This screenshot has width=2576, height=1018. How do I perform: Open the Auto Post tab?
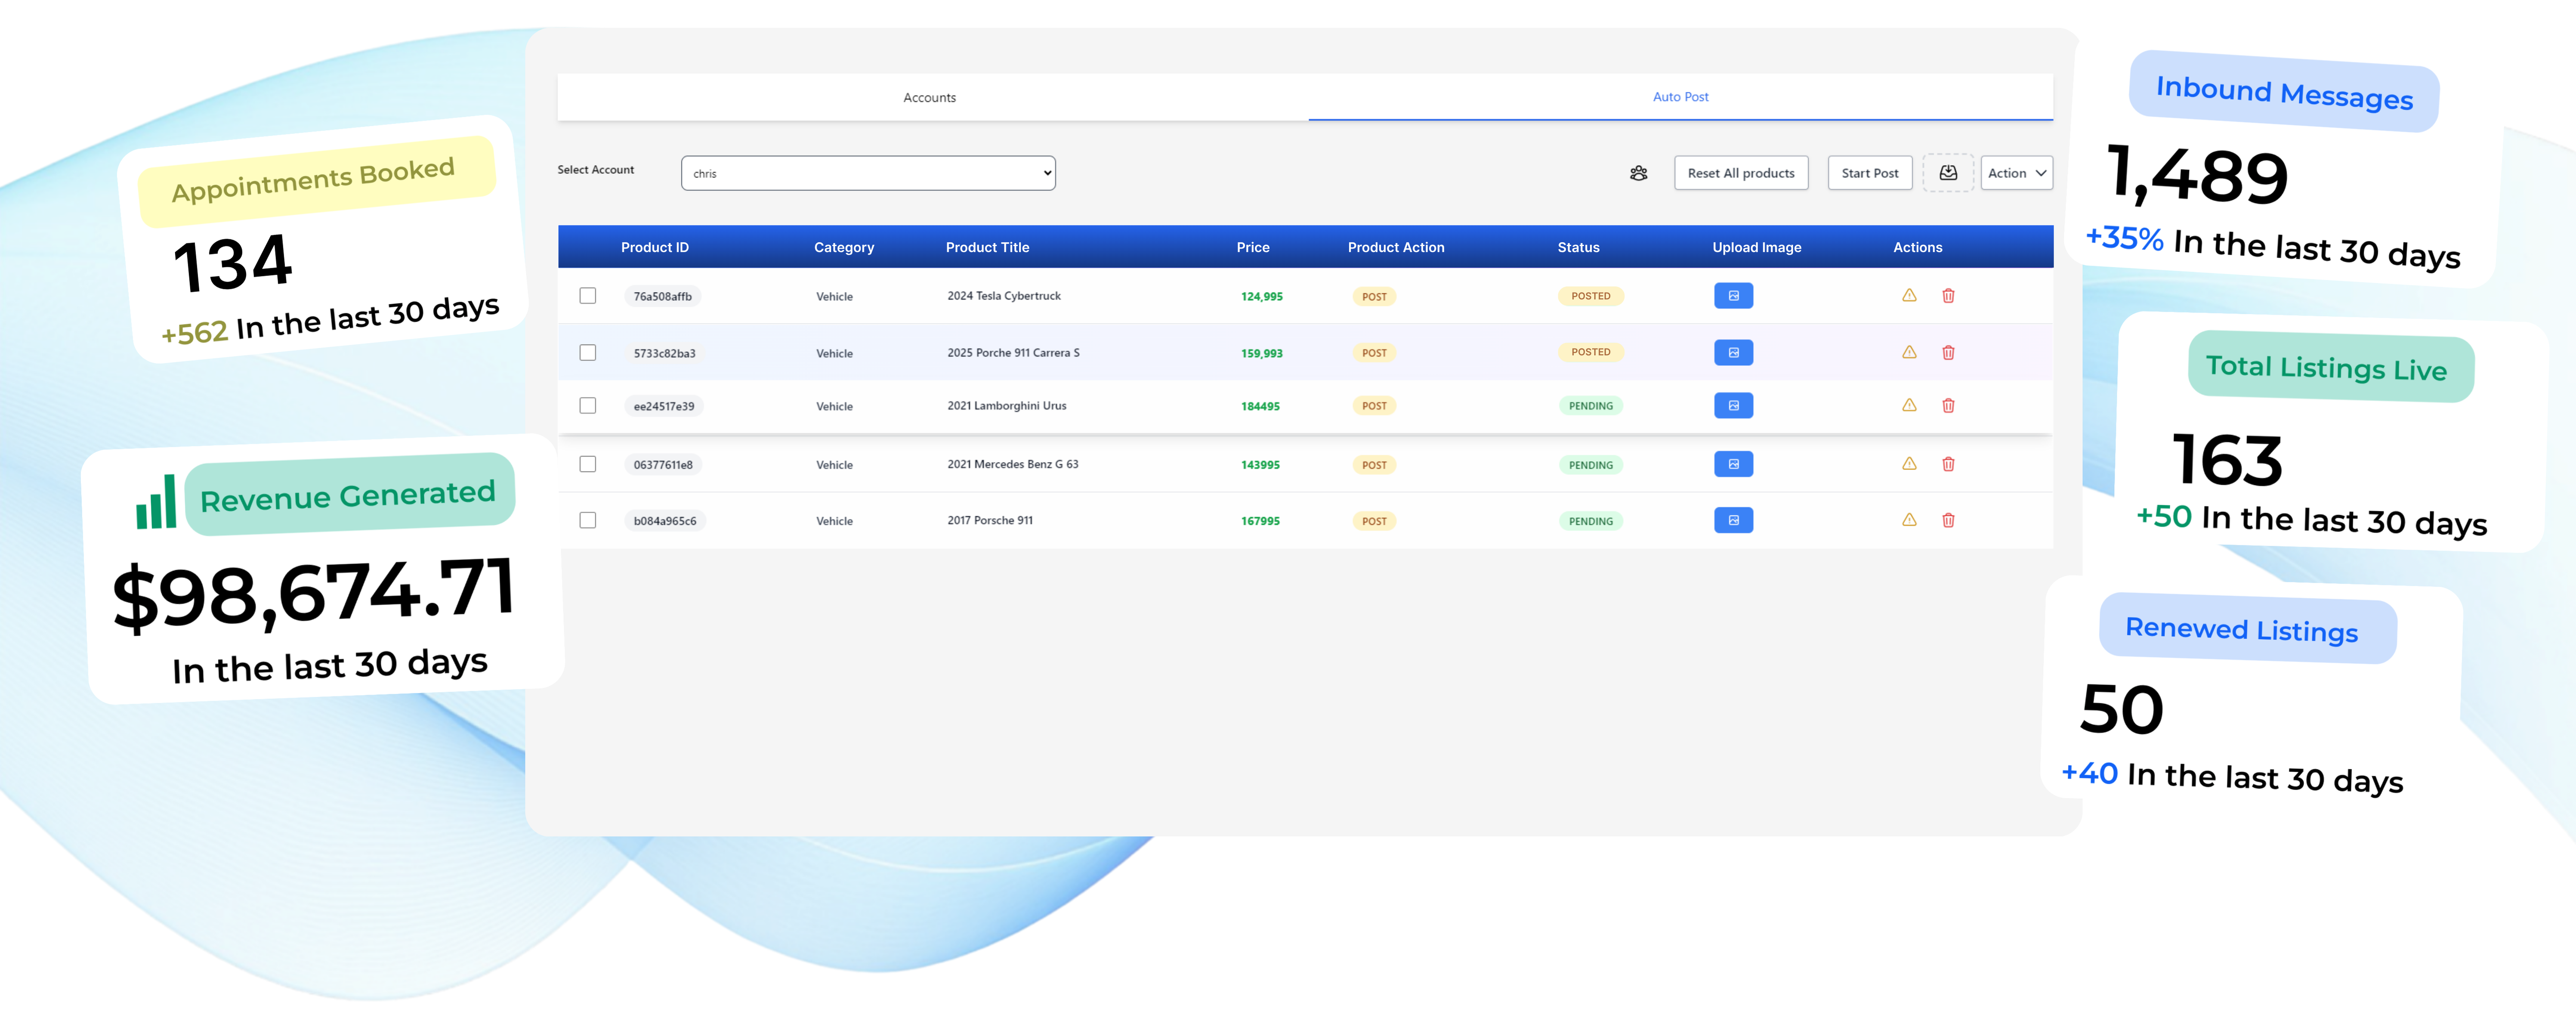tap(1679, 97)
